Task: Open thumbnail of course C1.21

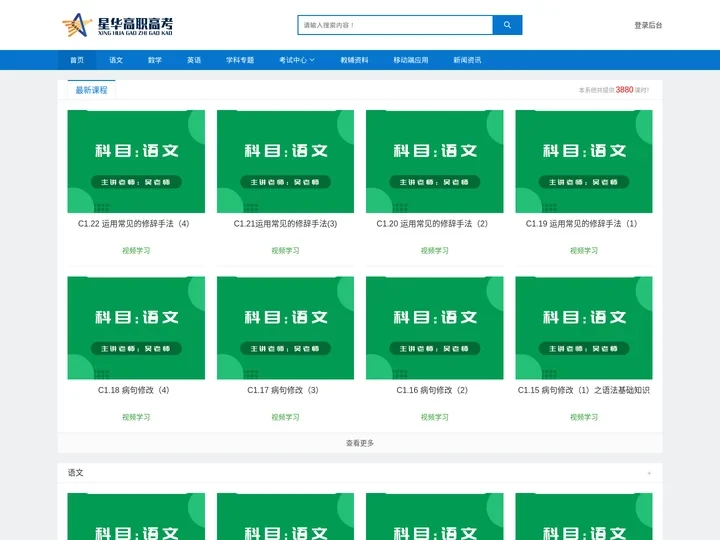Action: [x=285, y=161]
